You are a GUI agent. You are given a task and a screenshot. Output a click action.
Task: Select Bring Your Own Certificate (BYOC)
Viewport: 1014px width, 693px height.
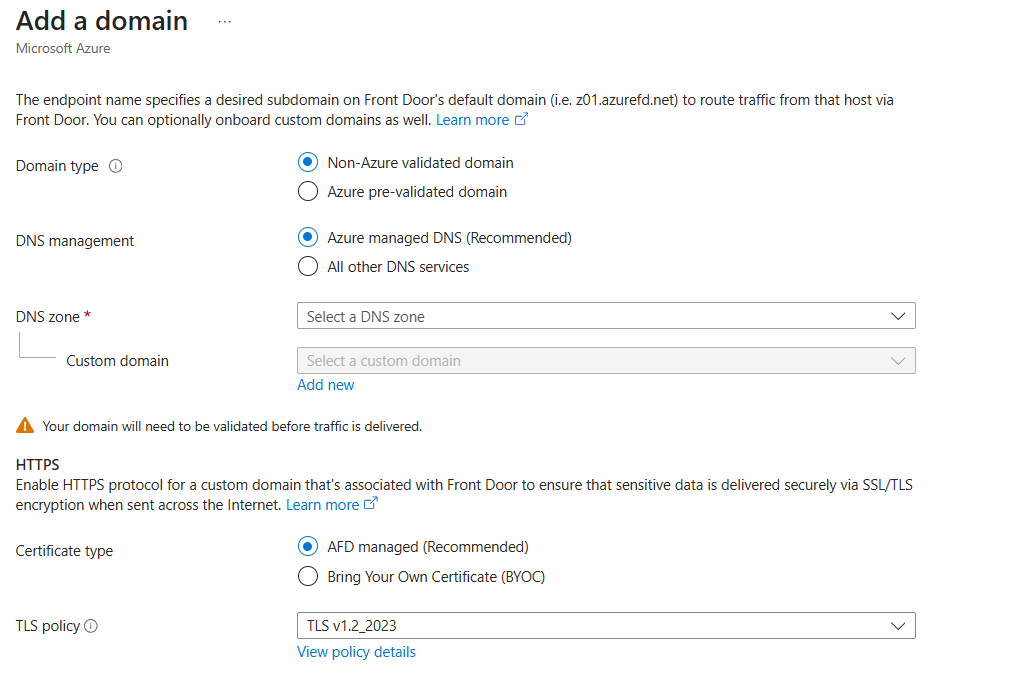[x=308, y=576]
